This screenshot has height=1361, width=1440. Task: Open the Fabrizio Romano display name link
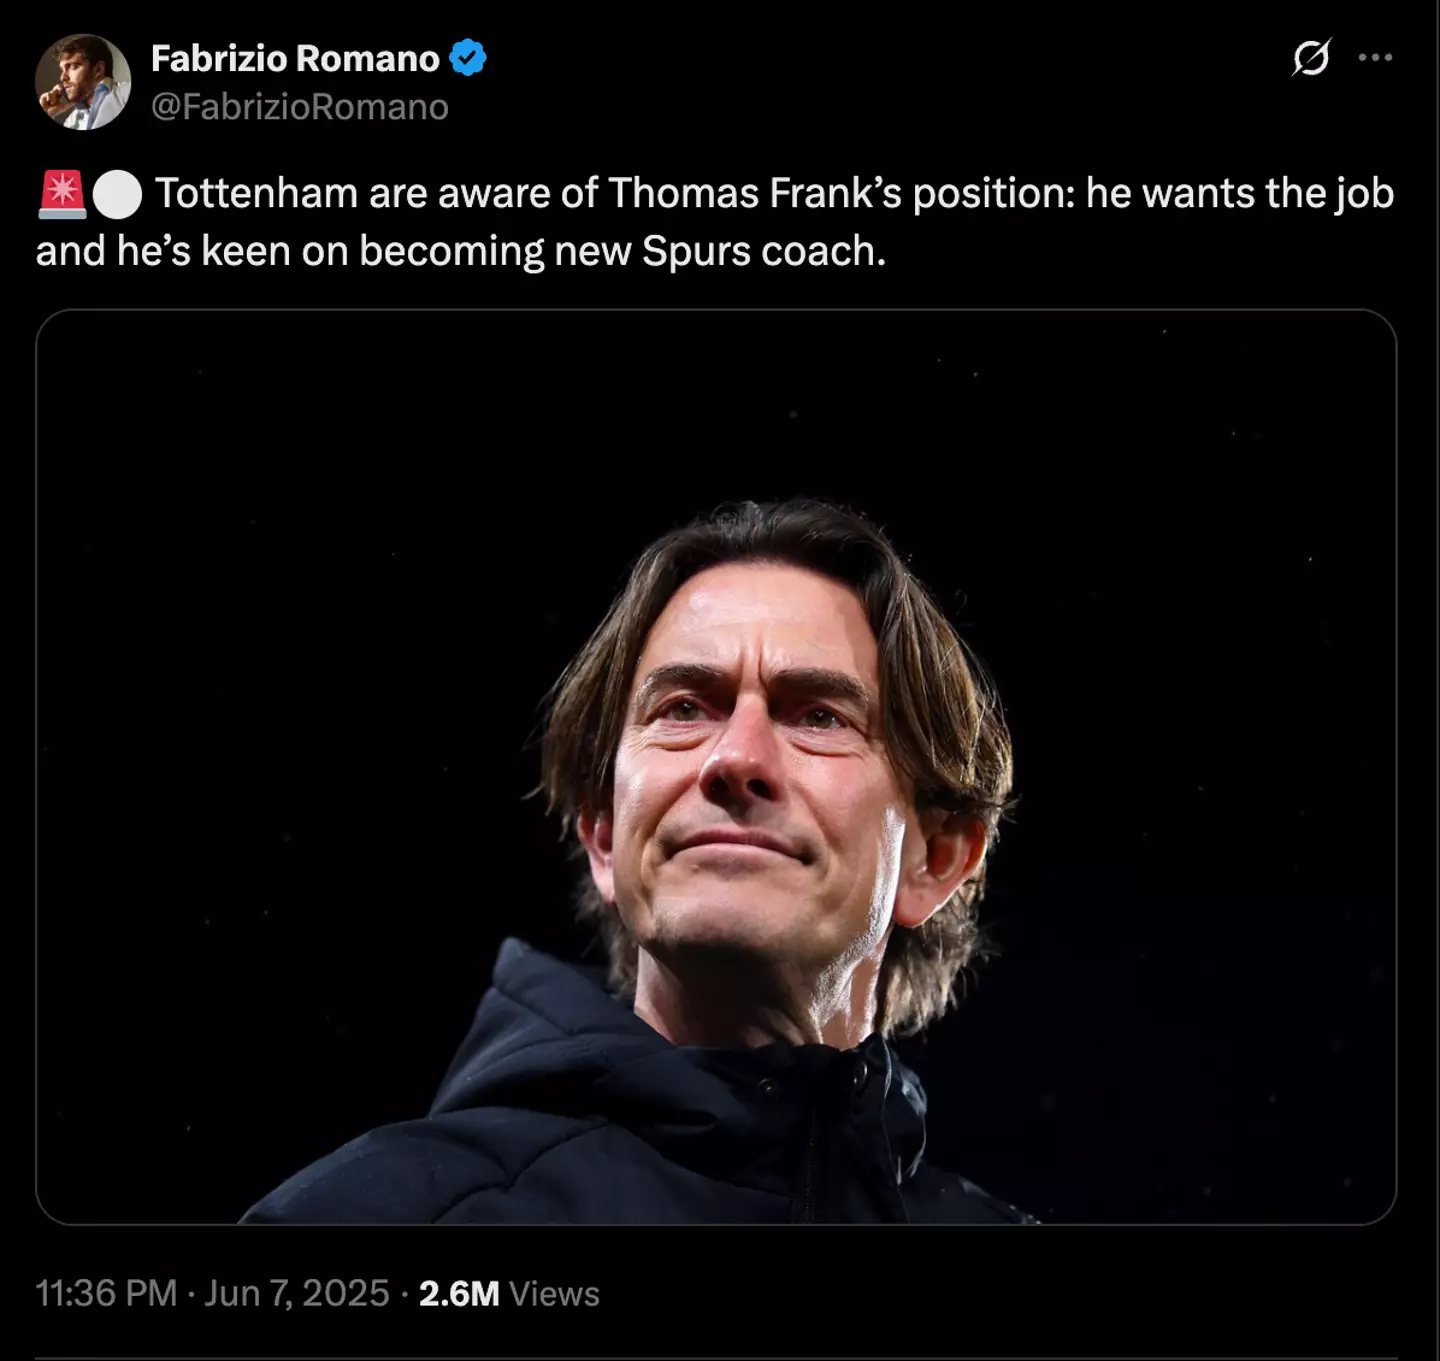pos(295,58)
